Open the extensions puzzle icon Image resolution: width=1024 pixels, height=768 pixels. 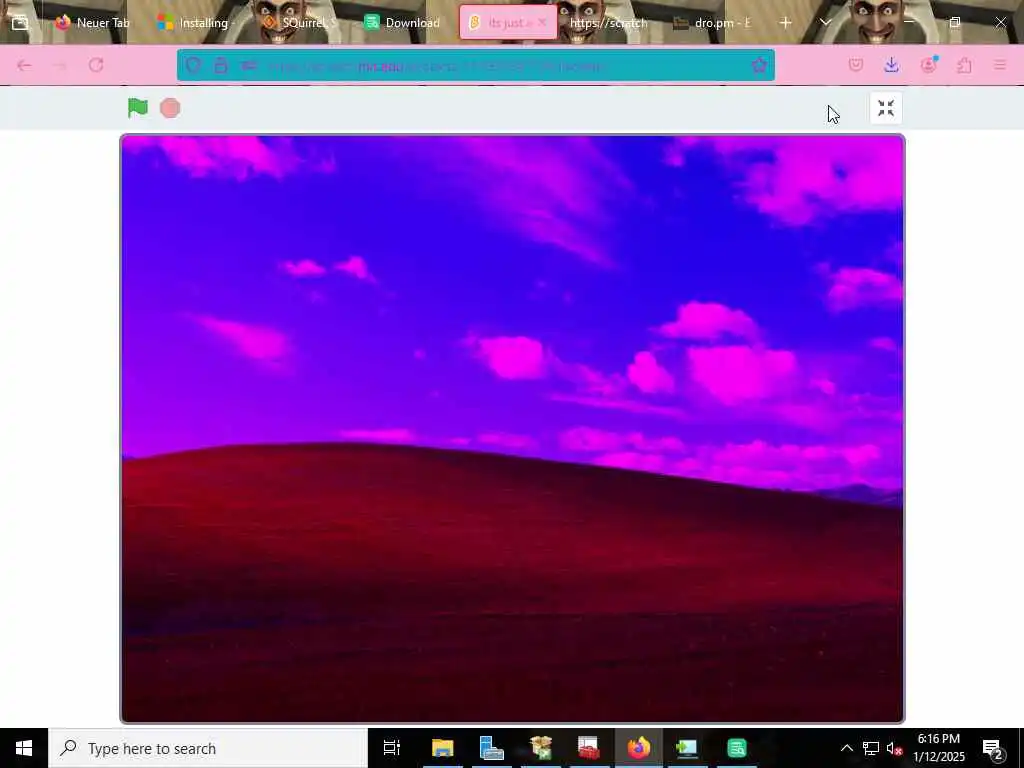point(964,65)
